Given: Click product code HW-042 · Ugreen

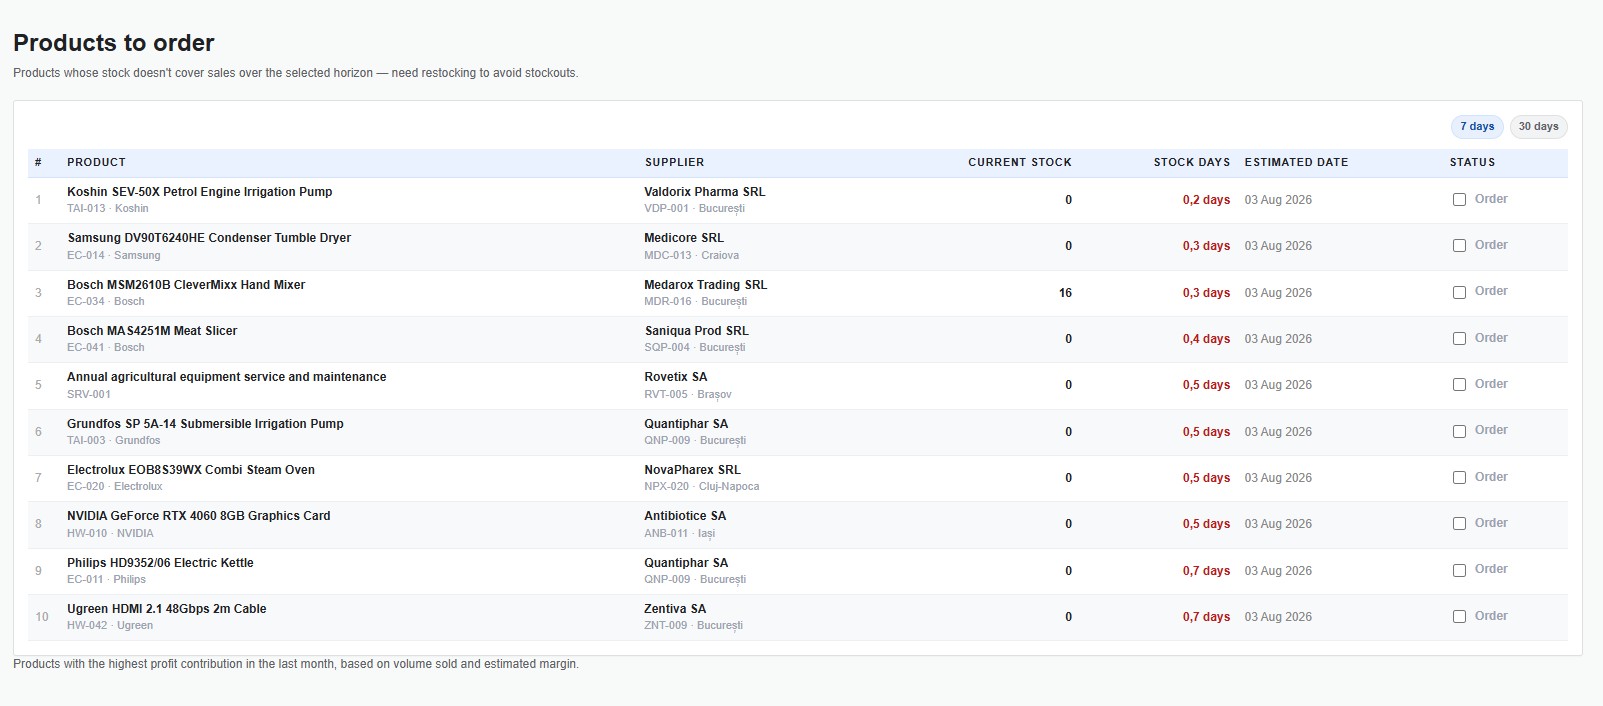Looking at the screenshot, I should 110,626.
